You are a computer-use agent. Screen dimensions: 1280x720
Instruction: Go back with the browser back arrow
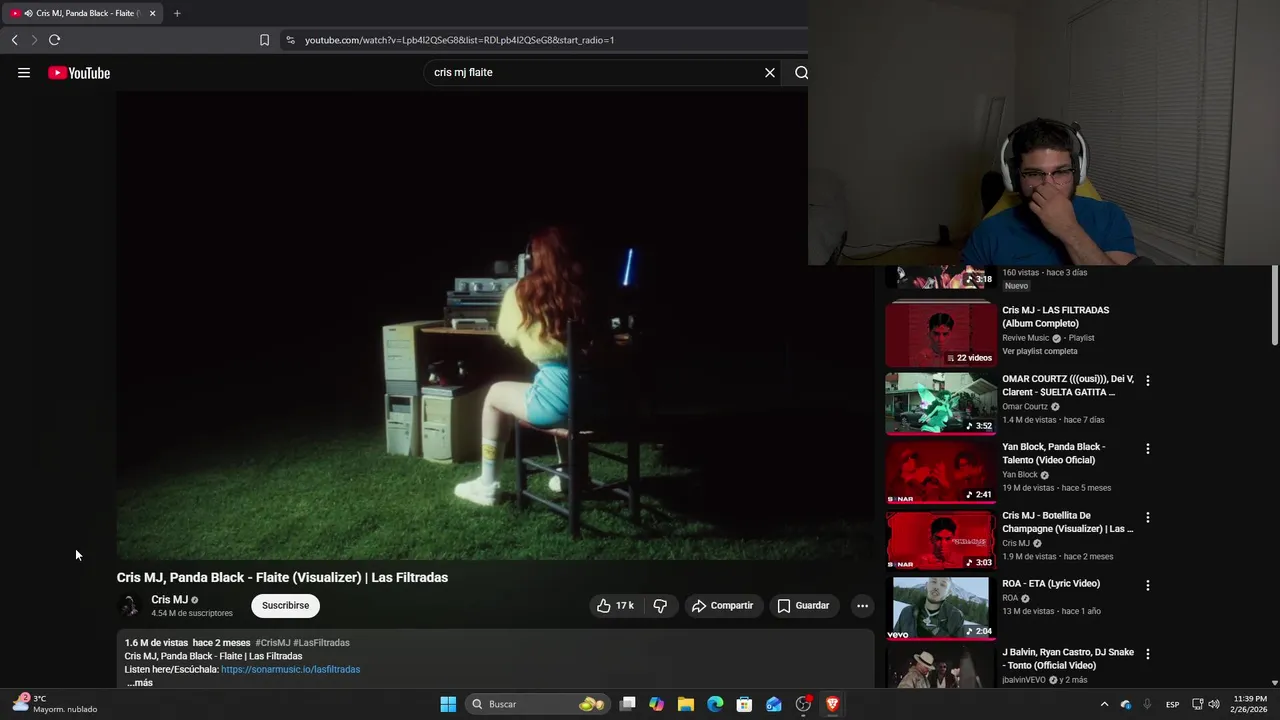click(x=14, y=40)
